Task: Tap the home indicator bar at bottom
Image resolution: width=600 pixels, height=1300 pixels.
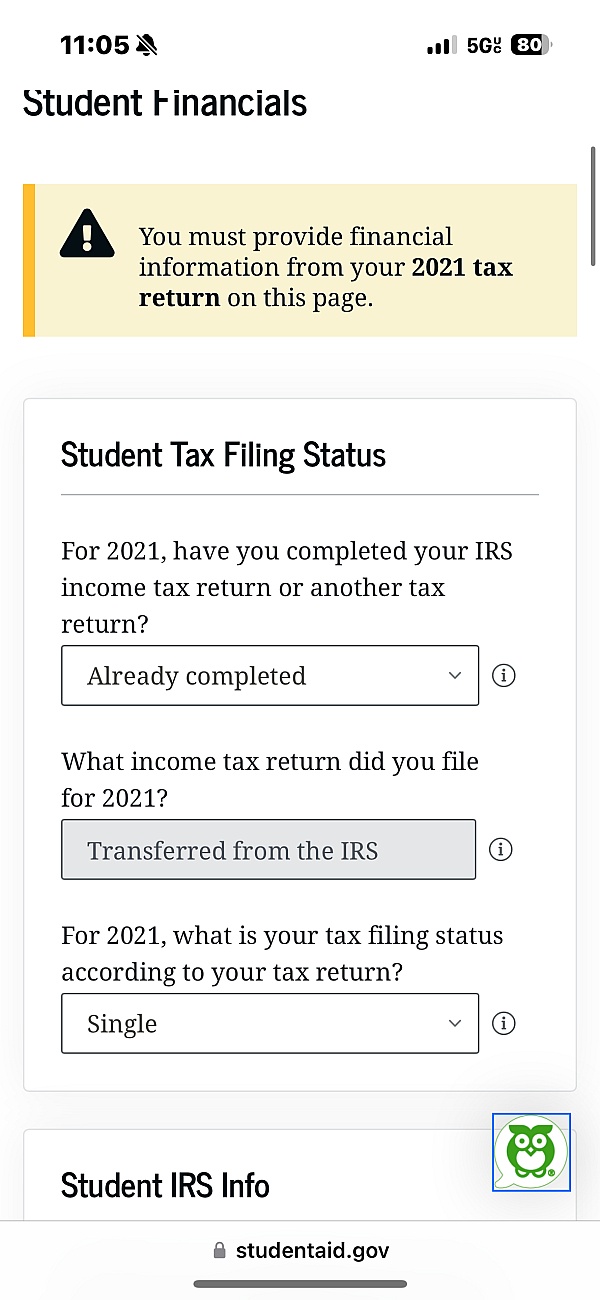Action: click(x=300, y=1284)
